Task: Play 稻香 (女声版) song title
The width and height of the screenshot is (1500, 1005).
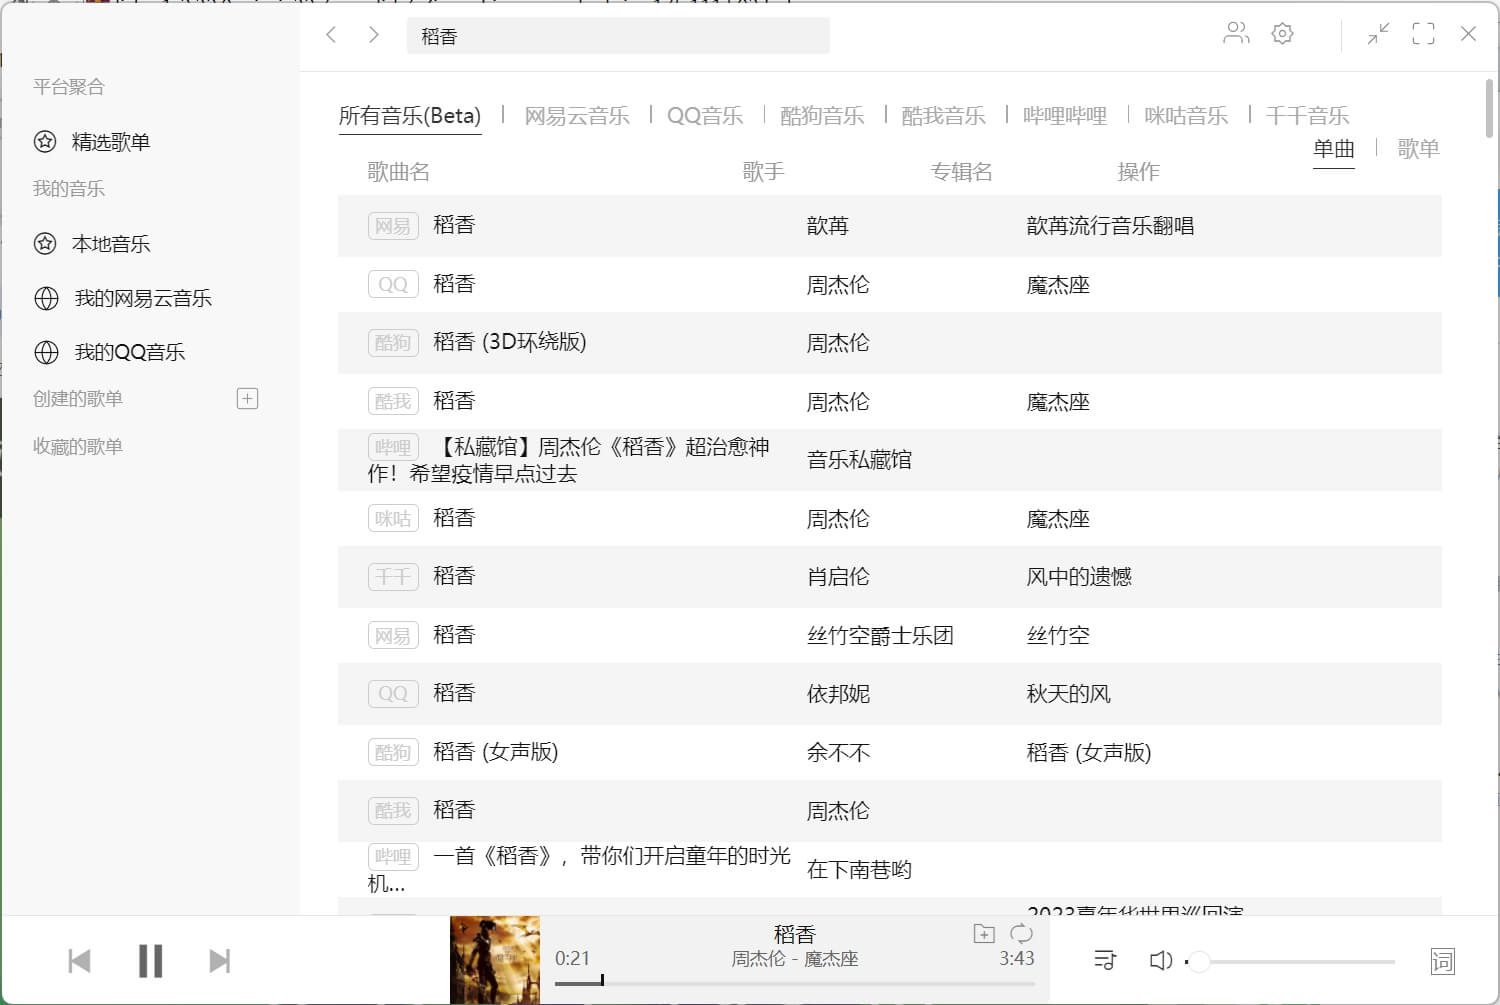Action: point(496,752)
